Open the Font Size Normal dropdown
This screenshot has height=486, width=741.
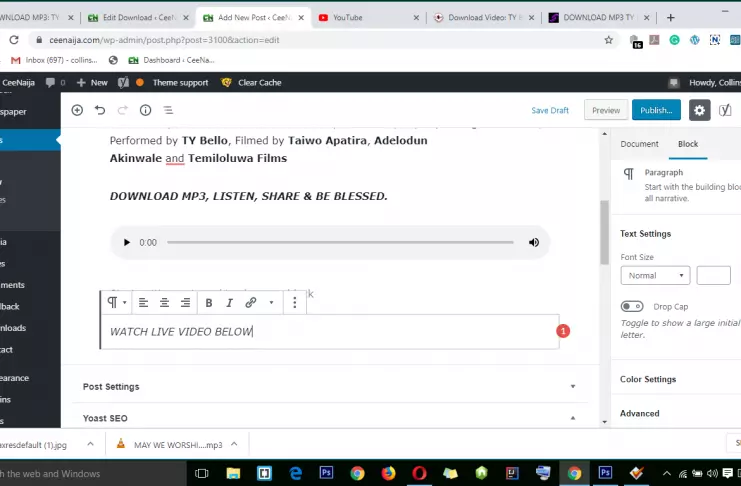[x=655, y=276]
